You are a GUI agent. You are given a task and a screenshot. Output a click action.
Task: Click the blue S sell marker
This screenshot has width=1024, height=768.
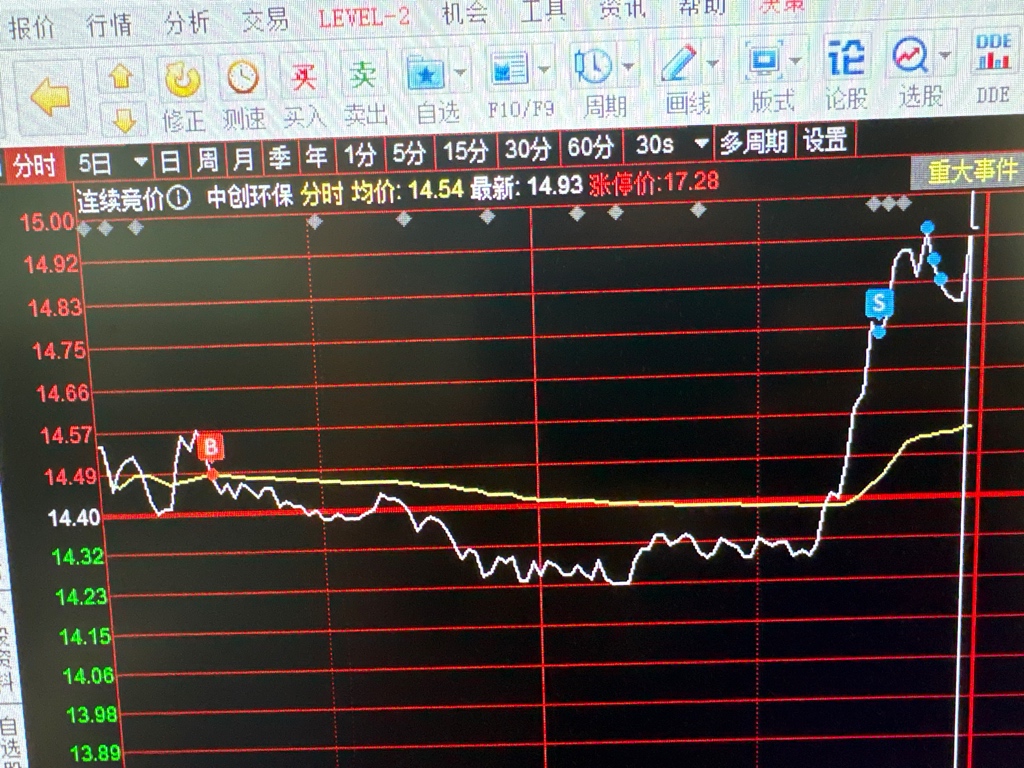tap(879, 303)
